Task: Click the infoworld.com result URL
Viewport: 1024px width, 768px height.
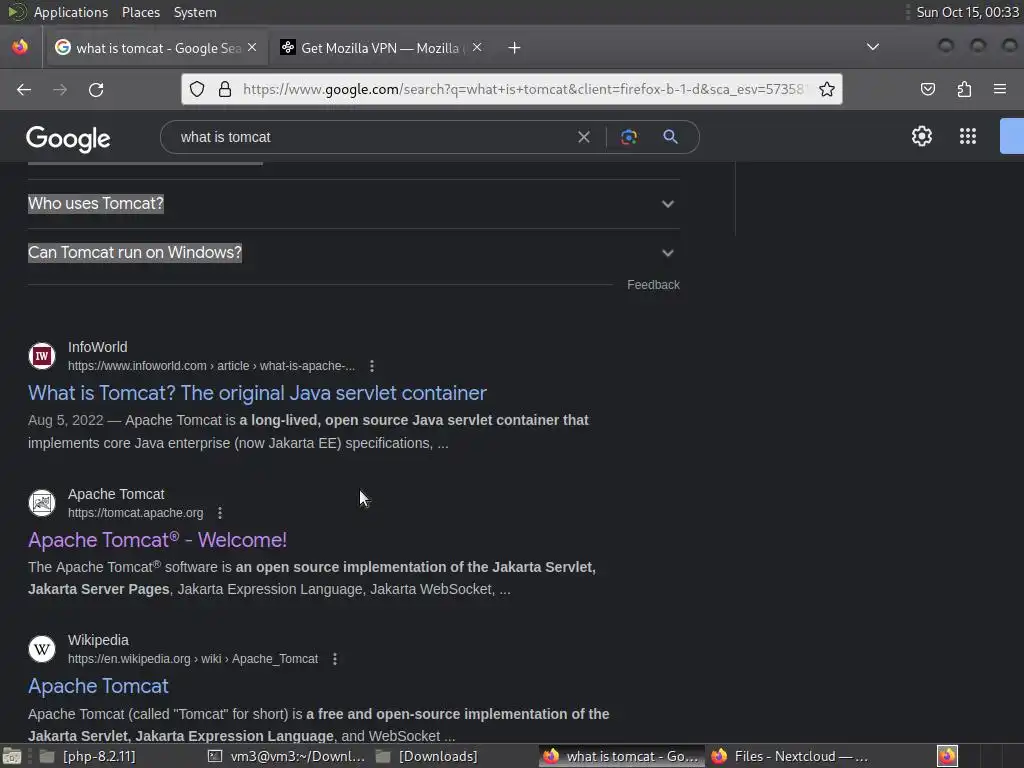Action: coord(212,366)
